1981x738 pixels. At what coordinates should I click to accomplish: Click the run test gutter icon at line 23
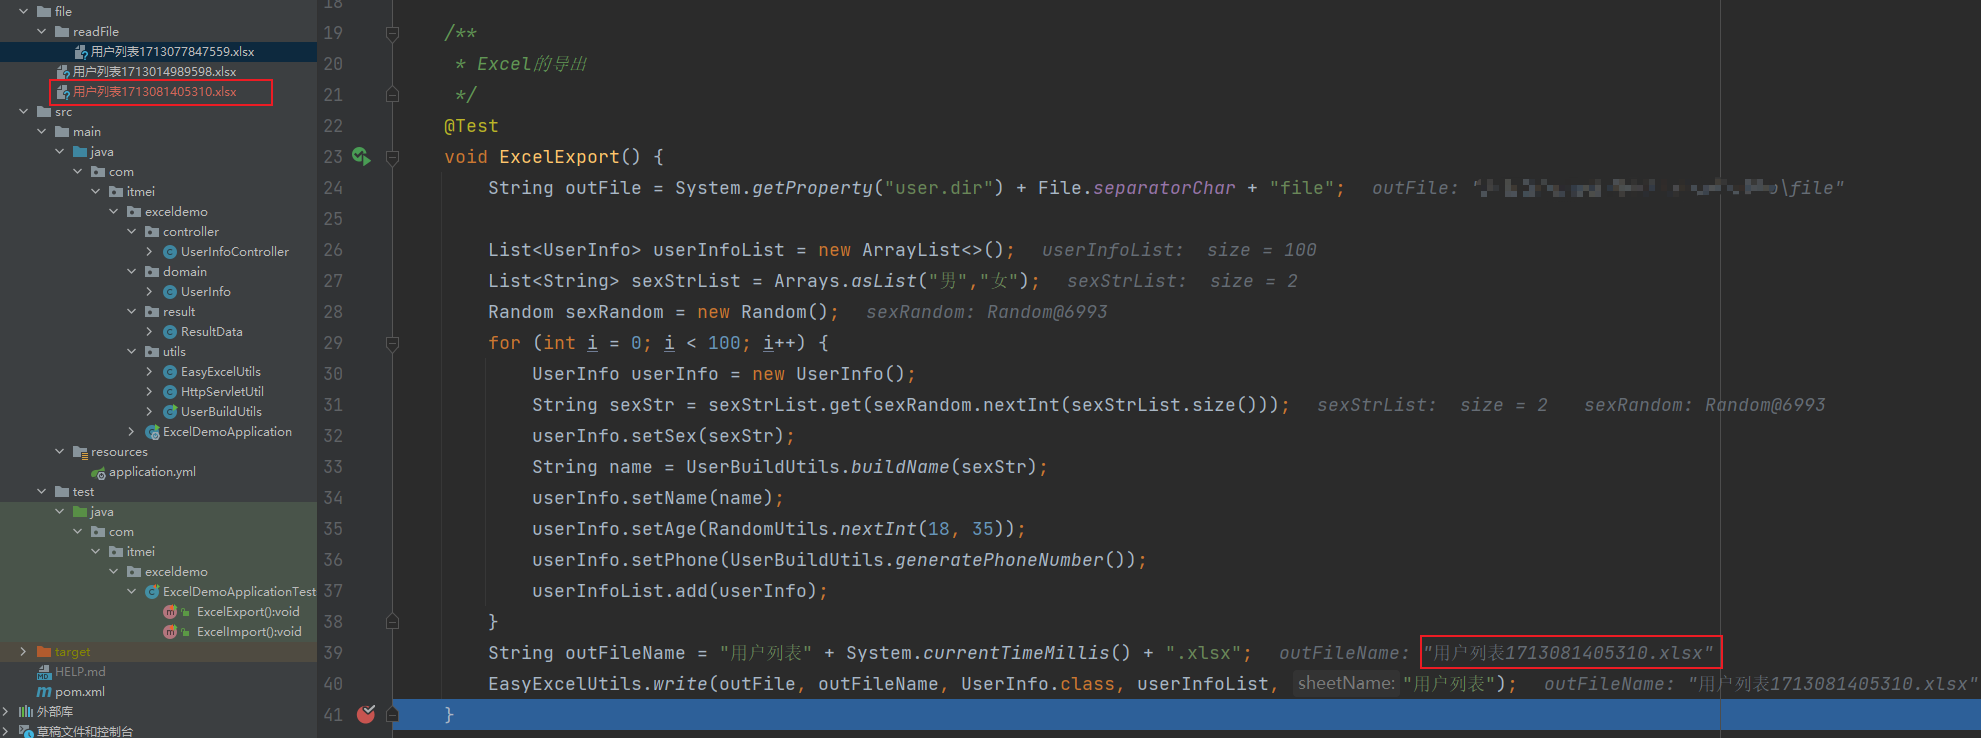(361, 156)
